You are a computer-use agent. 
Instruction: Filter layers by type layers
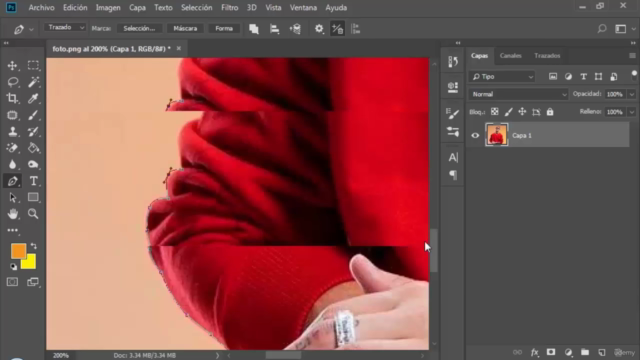(583, 77)
